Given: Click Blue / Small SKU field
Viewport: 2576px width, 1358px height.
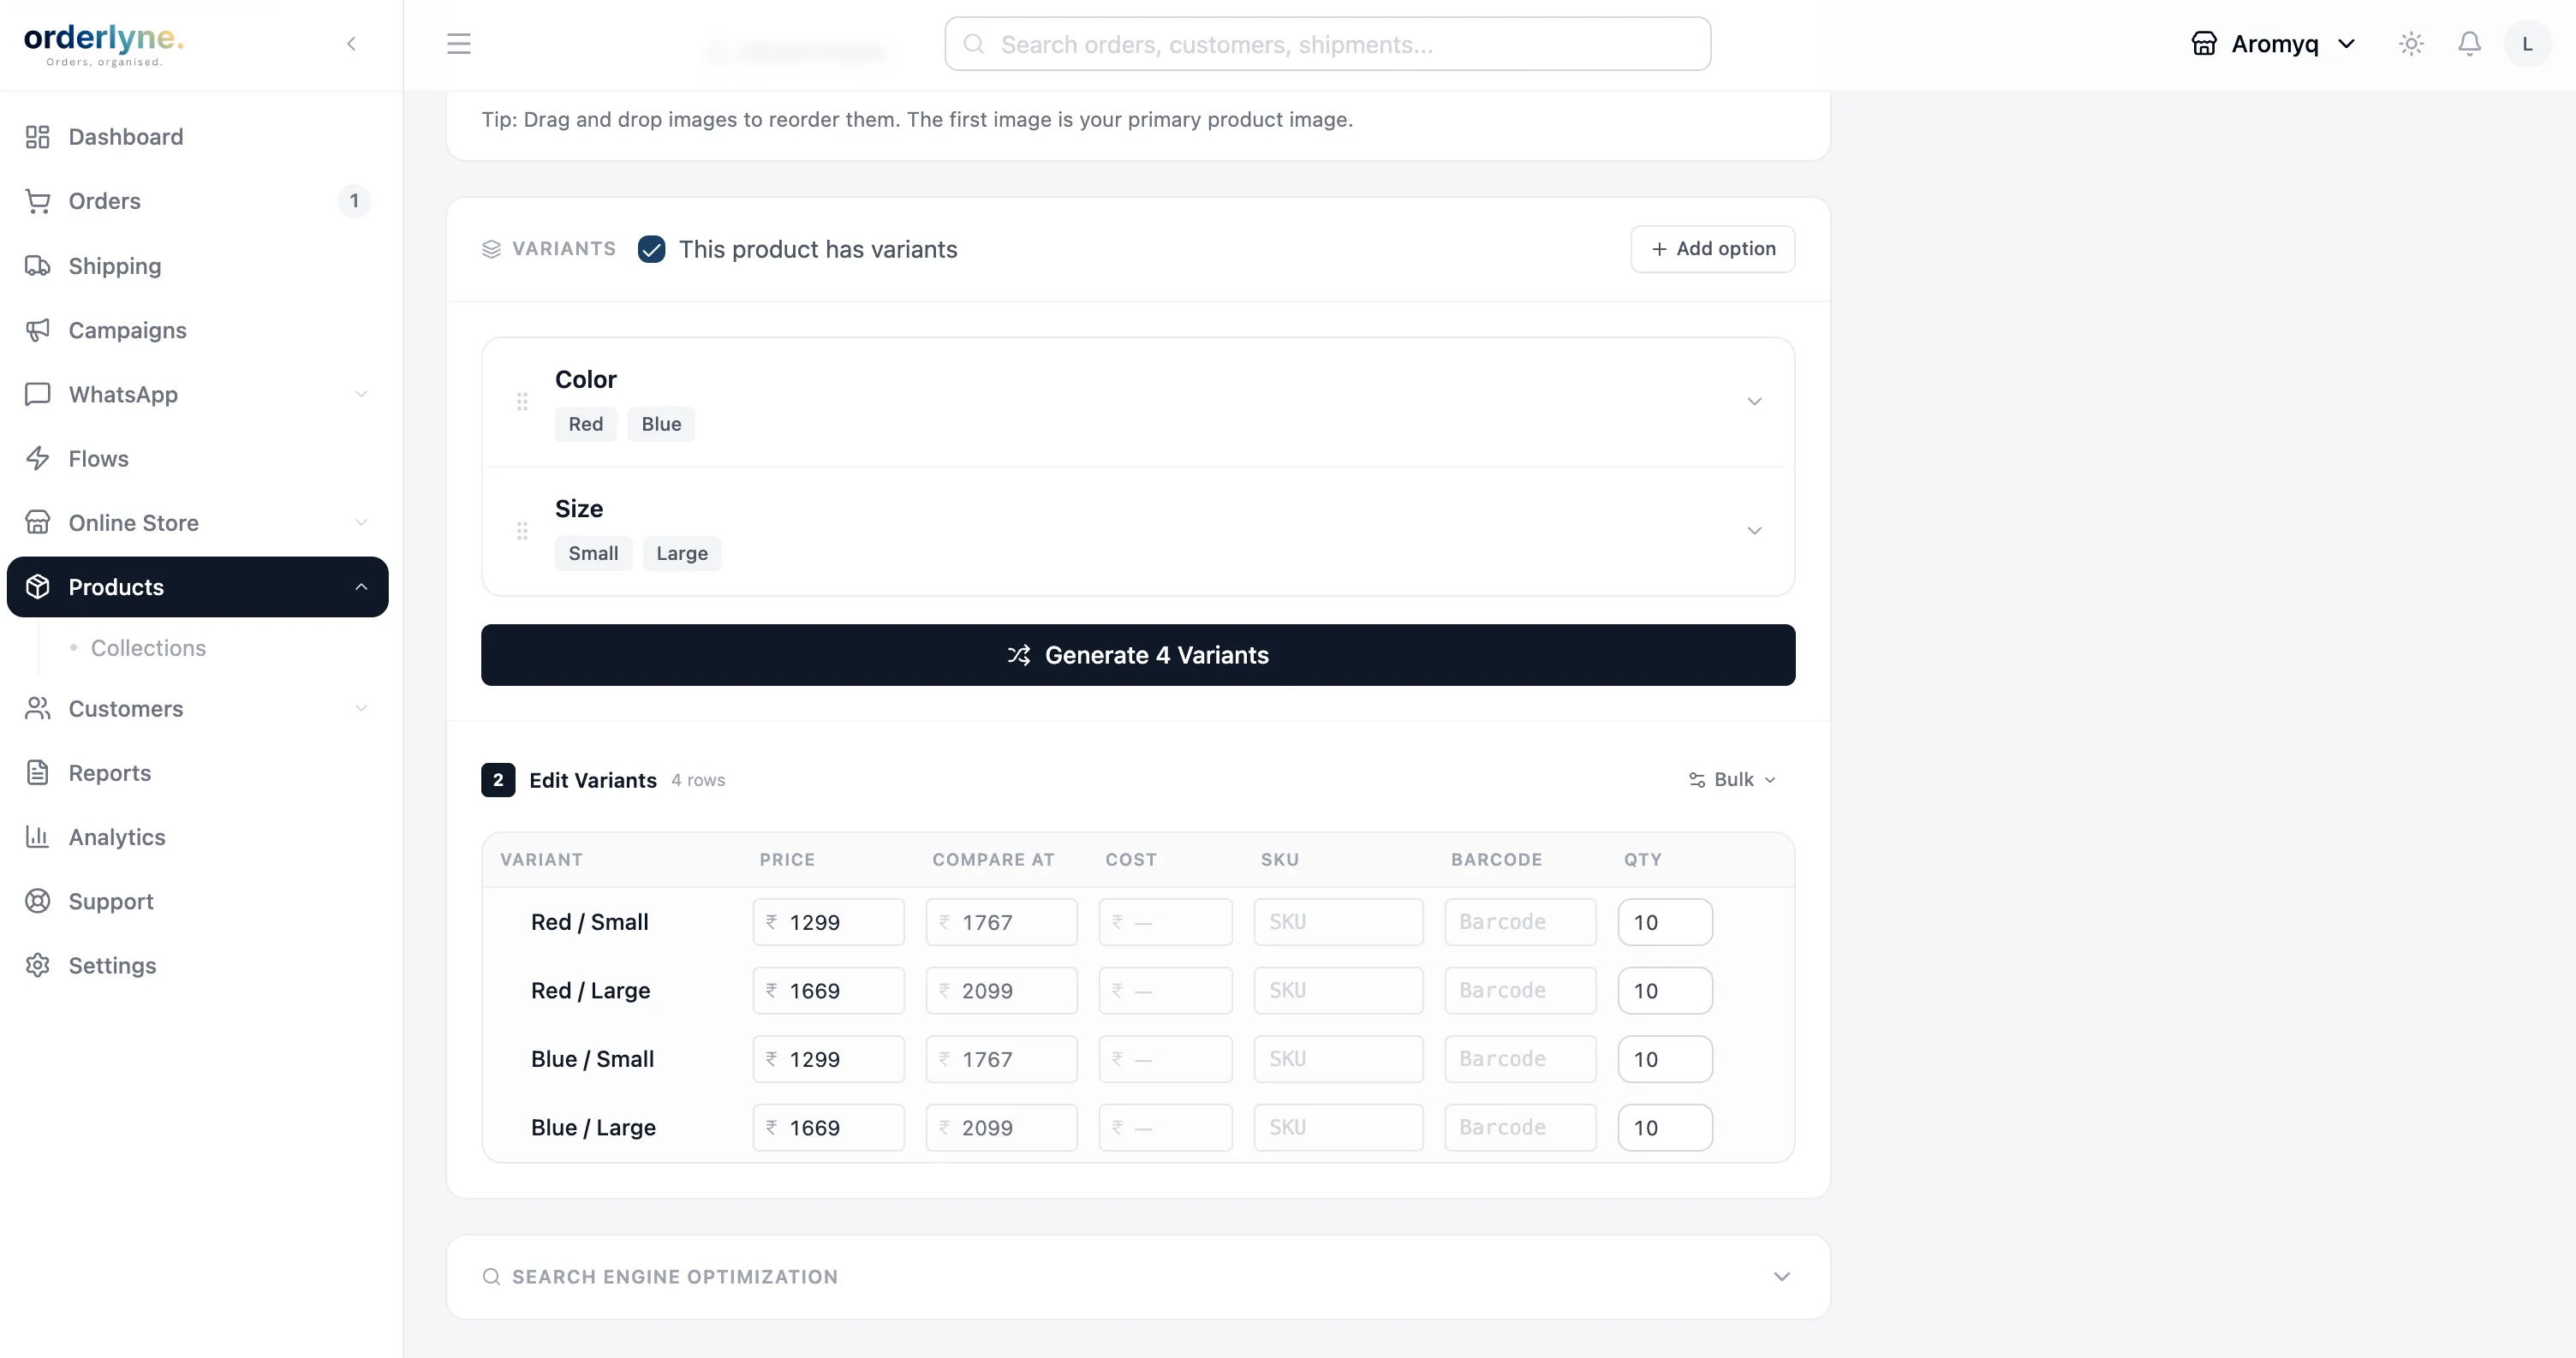Looking at the screenshot, I should (x=1339, y=1059).
